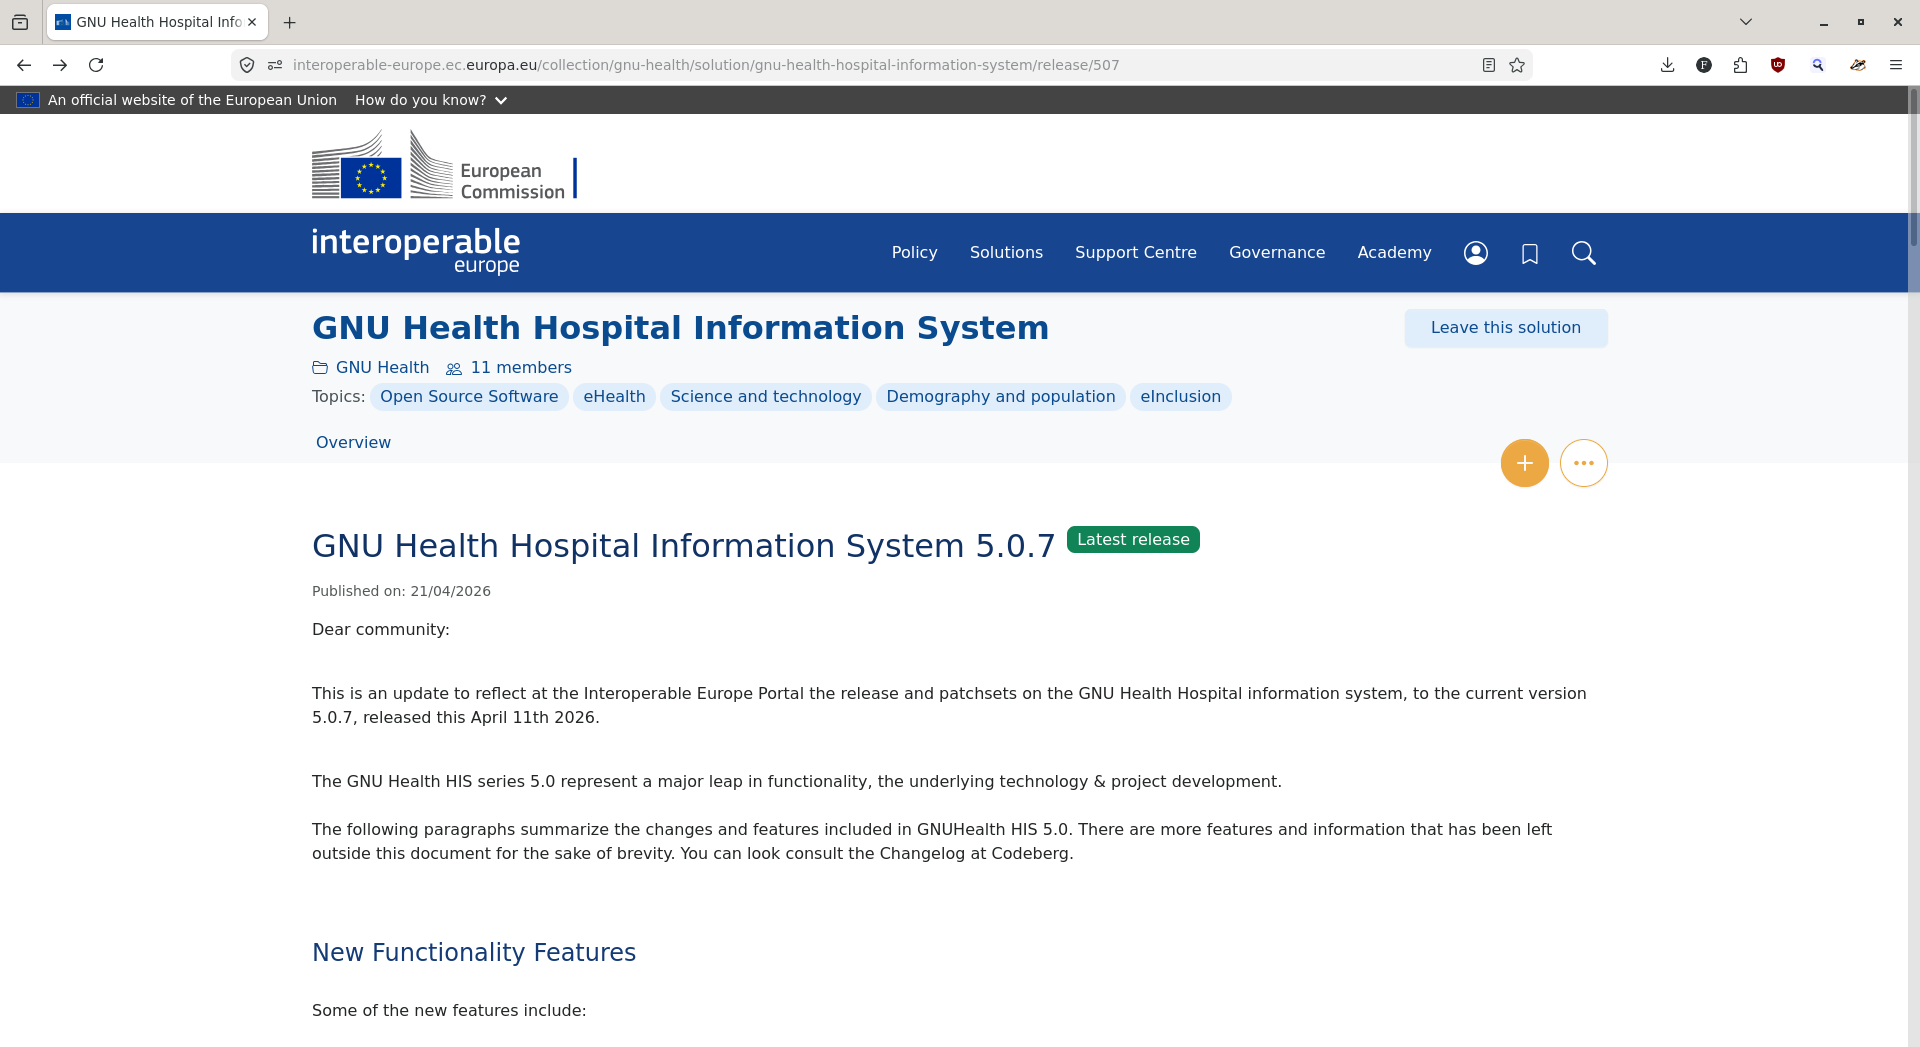Viewport: 1920px width, 1047px height.
Task: Open the Support Centre menu item
Action: pyautogui.click(x=1136, y=253)
